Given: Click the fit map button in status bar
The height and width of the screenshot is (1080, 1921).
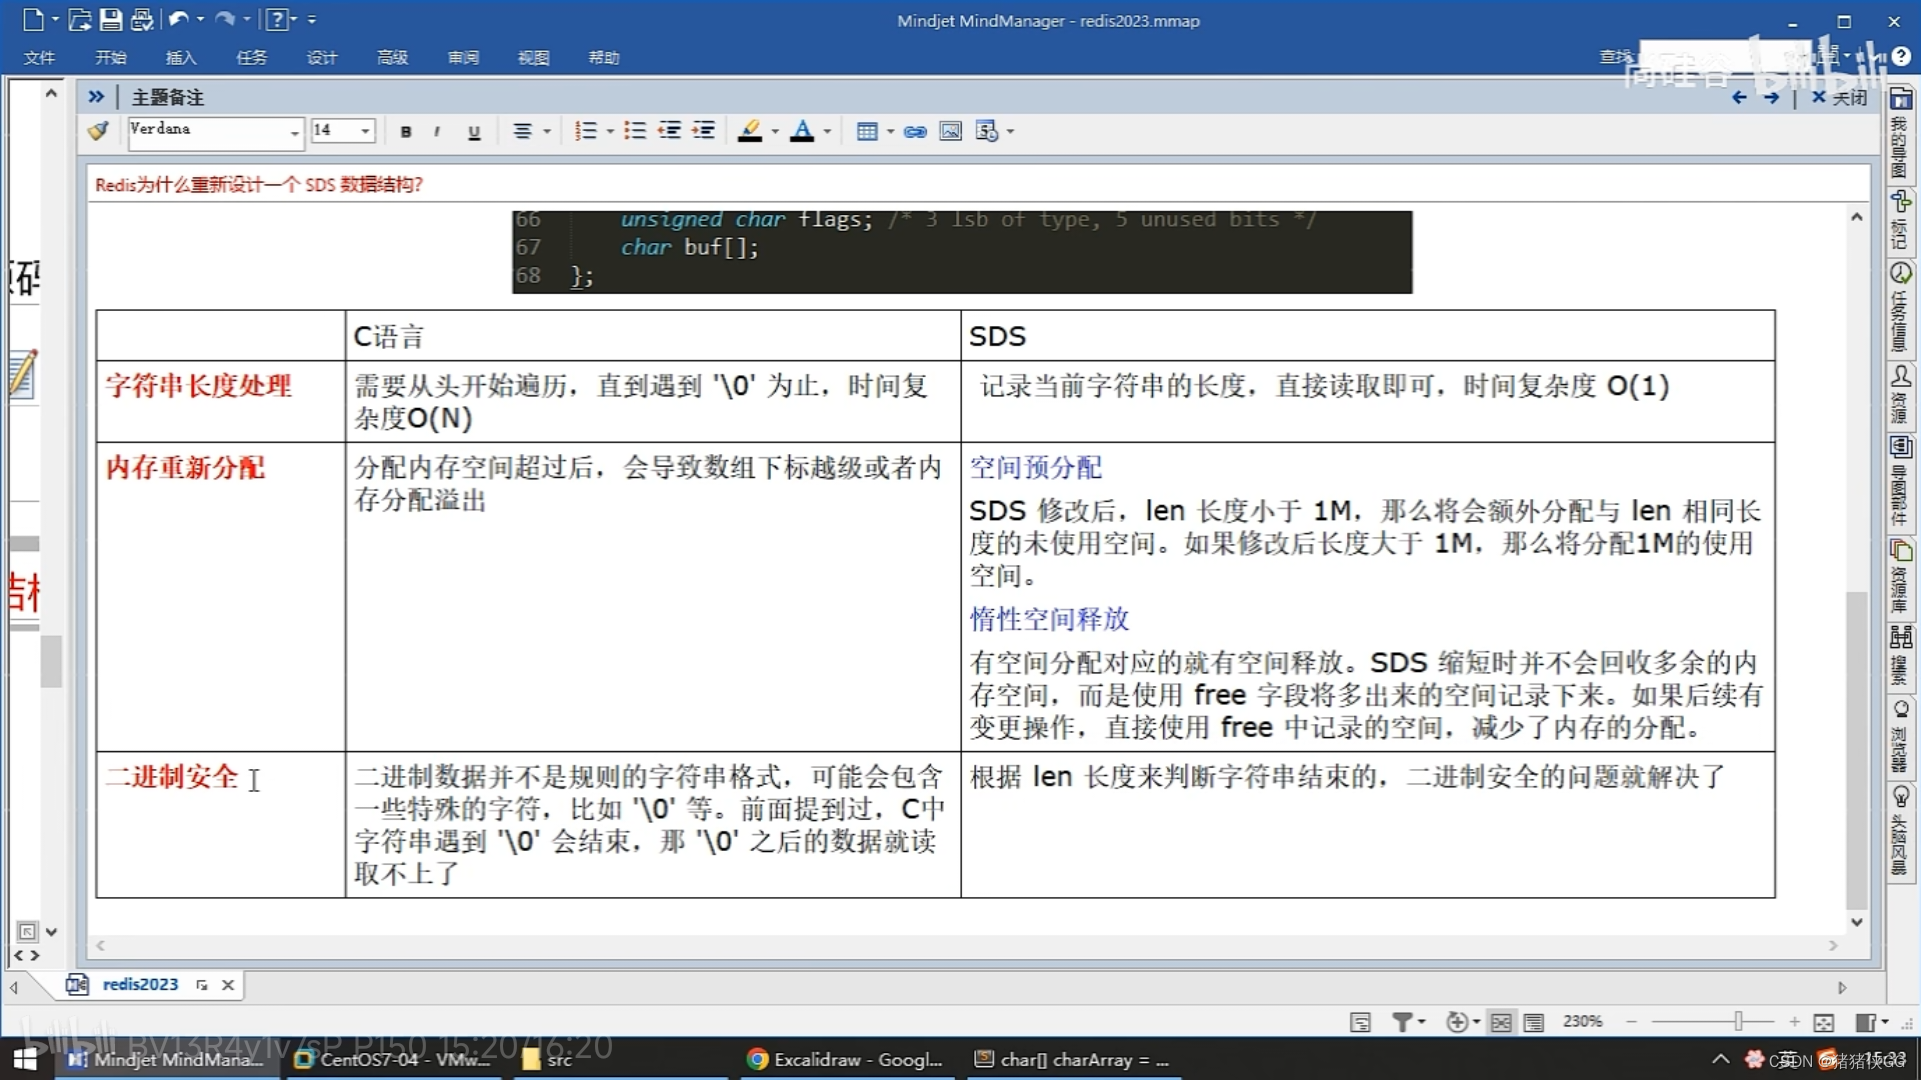Looking at the screenshot, I should (1823, 1022).
